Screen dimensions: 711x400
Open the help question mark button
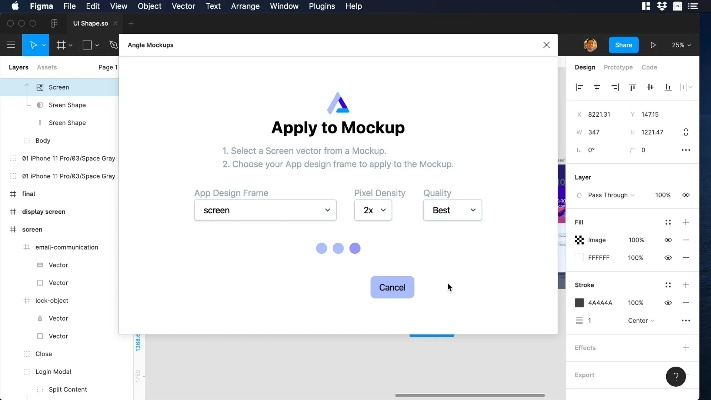676,376
